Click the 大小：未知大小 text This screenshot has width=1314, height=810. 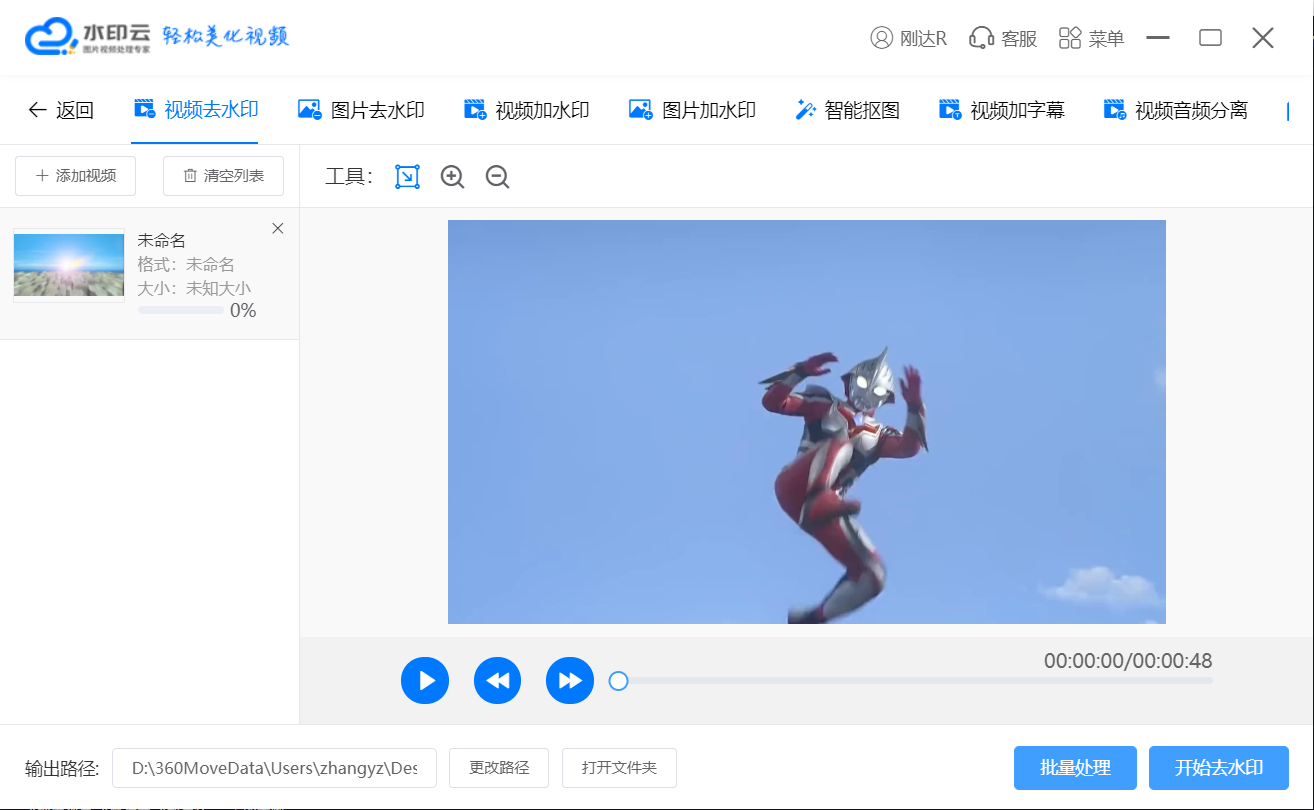194,288
